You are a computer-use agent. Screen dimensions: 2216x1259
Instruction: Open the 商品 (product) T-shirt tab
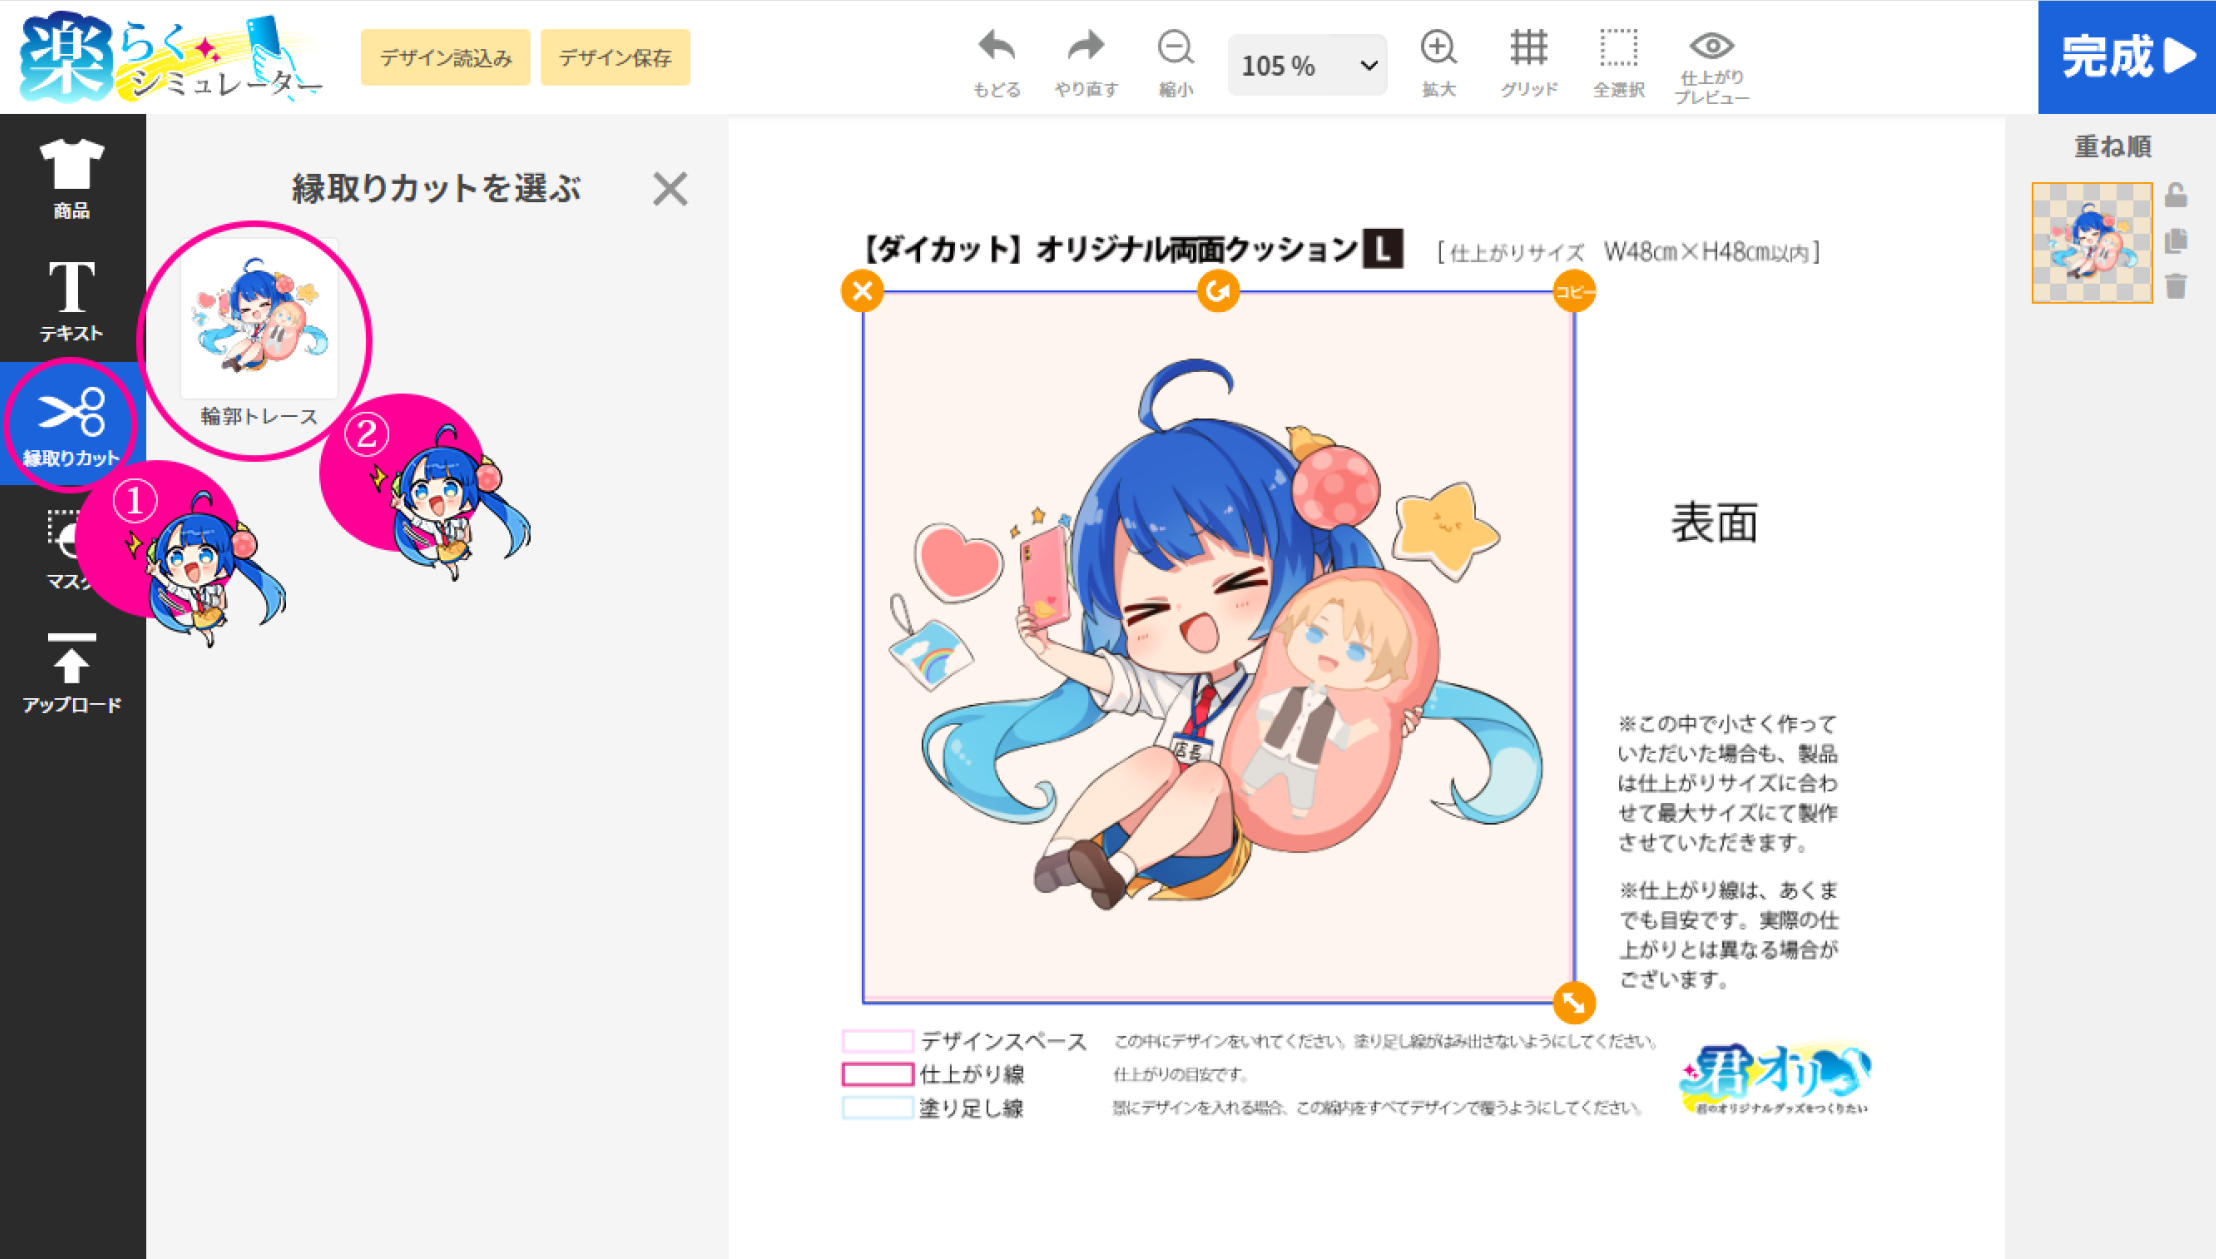coord(71,178)
